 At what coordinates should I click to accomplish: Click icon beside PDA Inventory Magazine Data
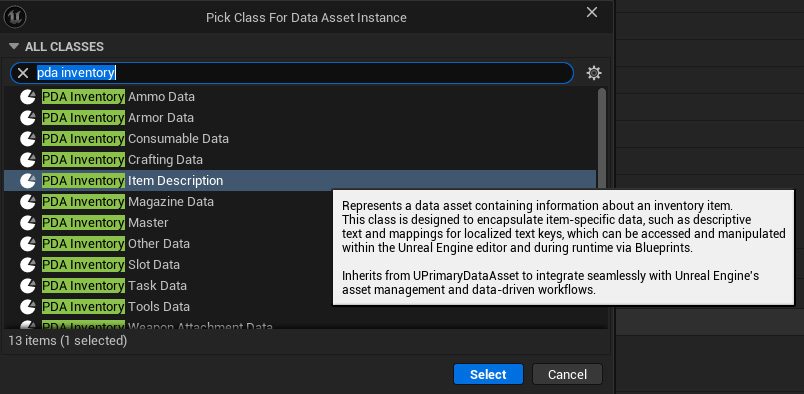pyautogui.click(x=28, y=202)
